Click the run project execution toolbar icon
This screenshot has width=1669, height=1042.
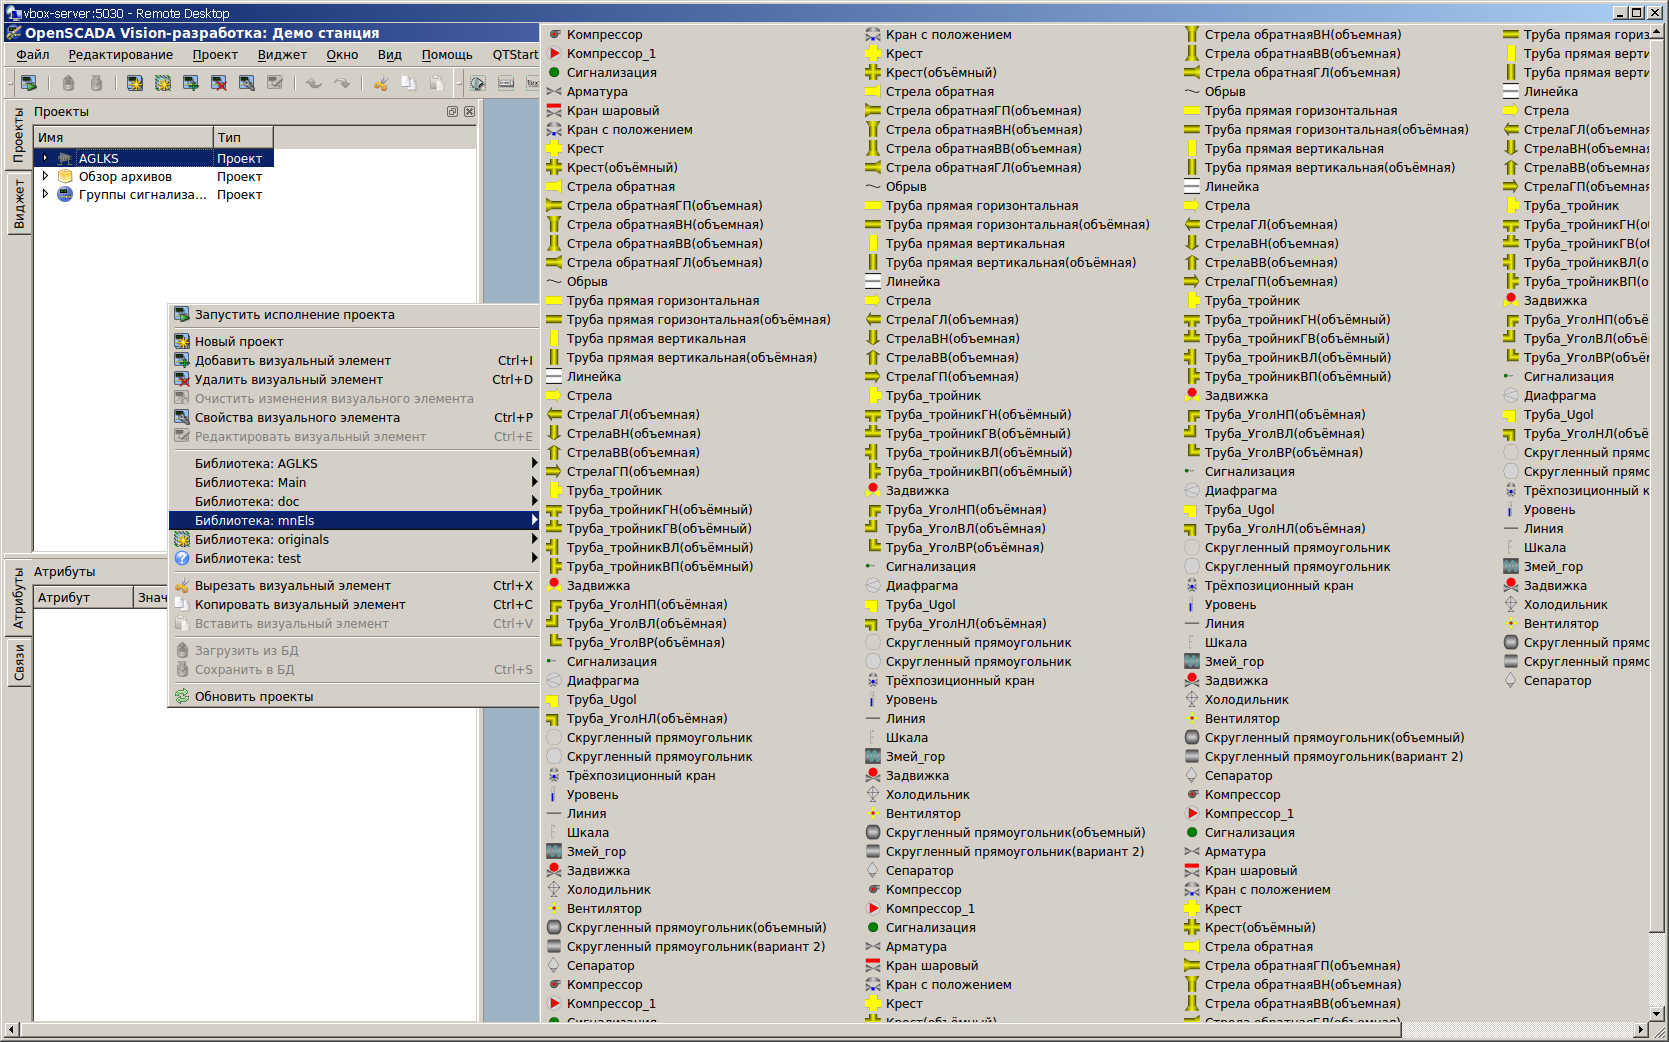pos(29,83)
